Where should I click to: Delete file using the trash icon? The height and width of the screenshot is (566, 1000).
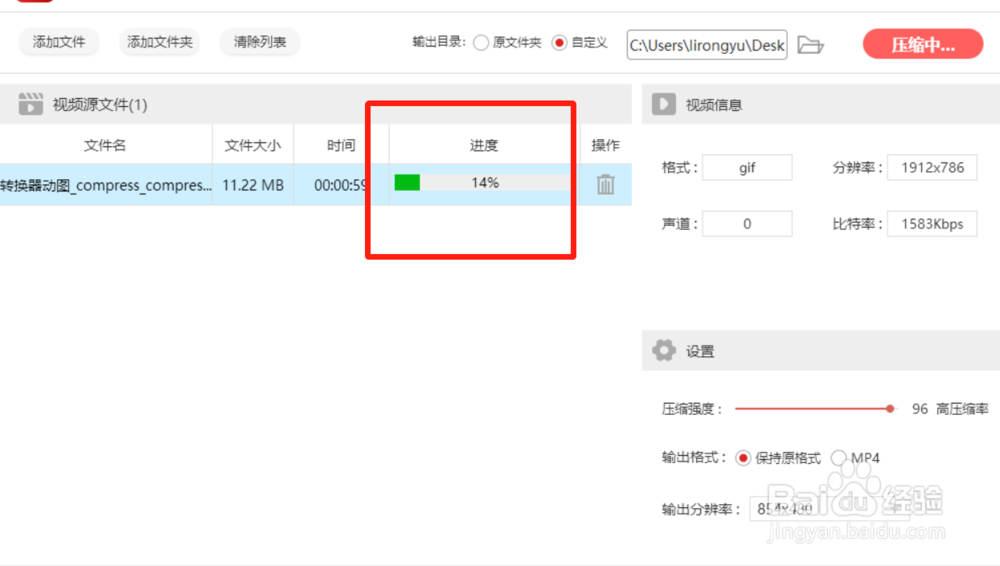(x=605, y=184)
